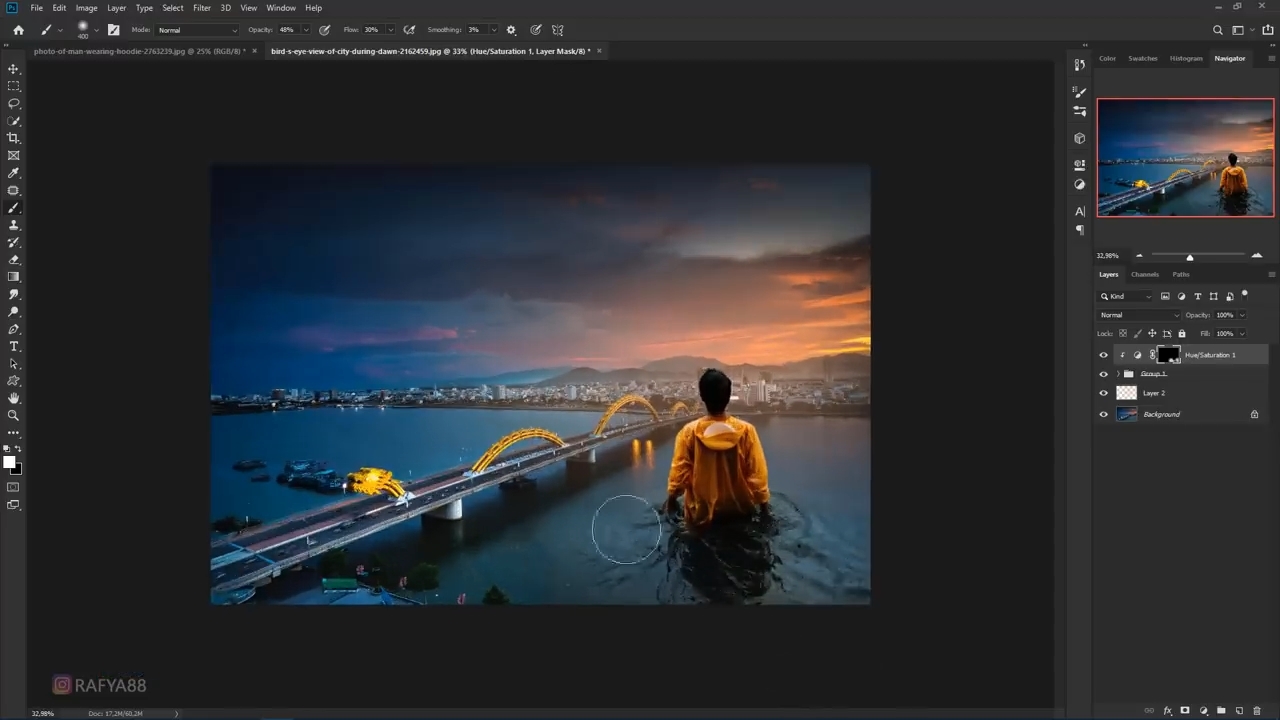Open smoothing options gear icon
This screenshot has width=1280, height=720.
512,30
